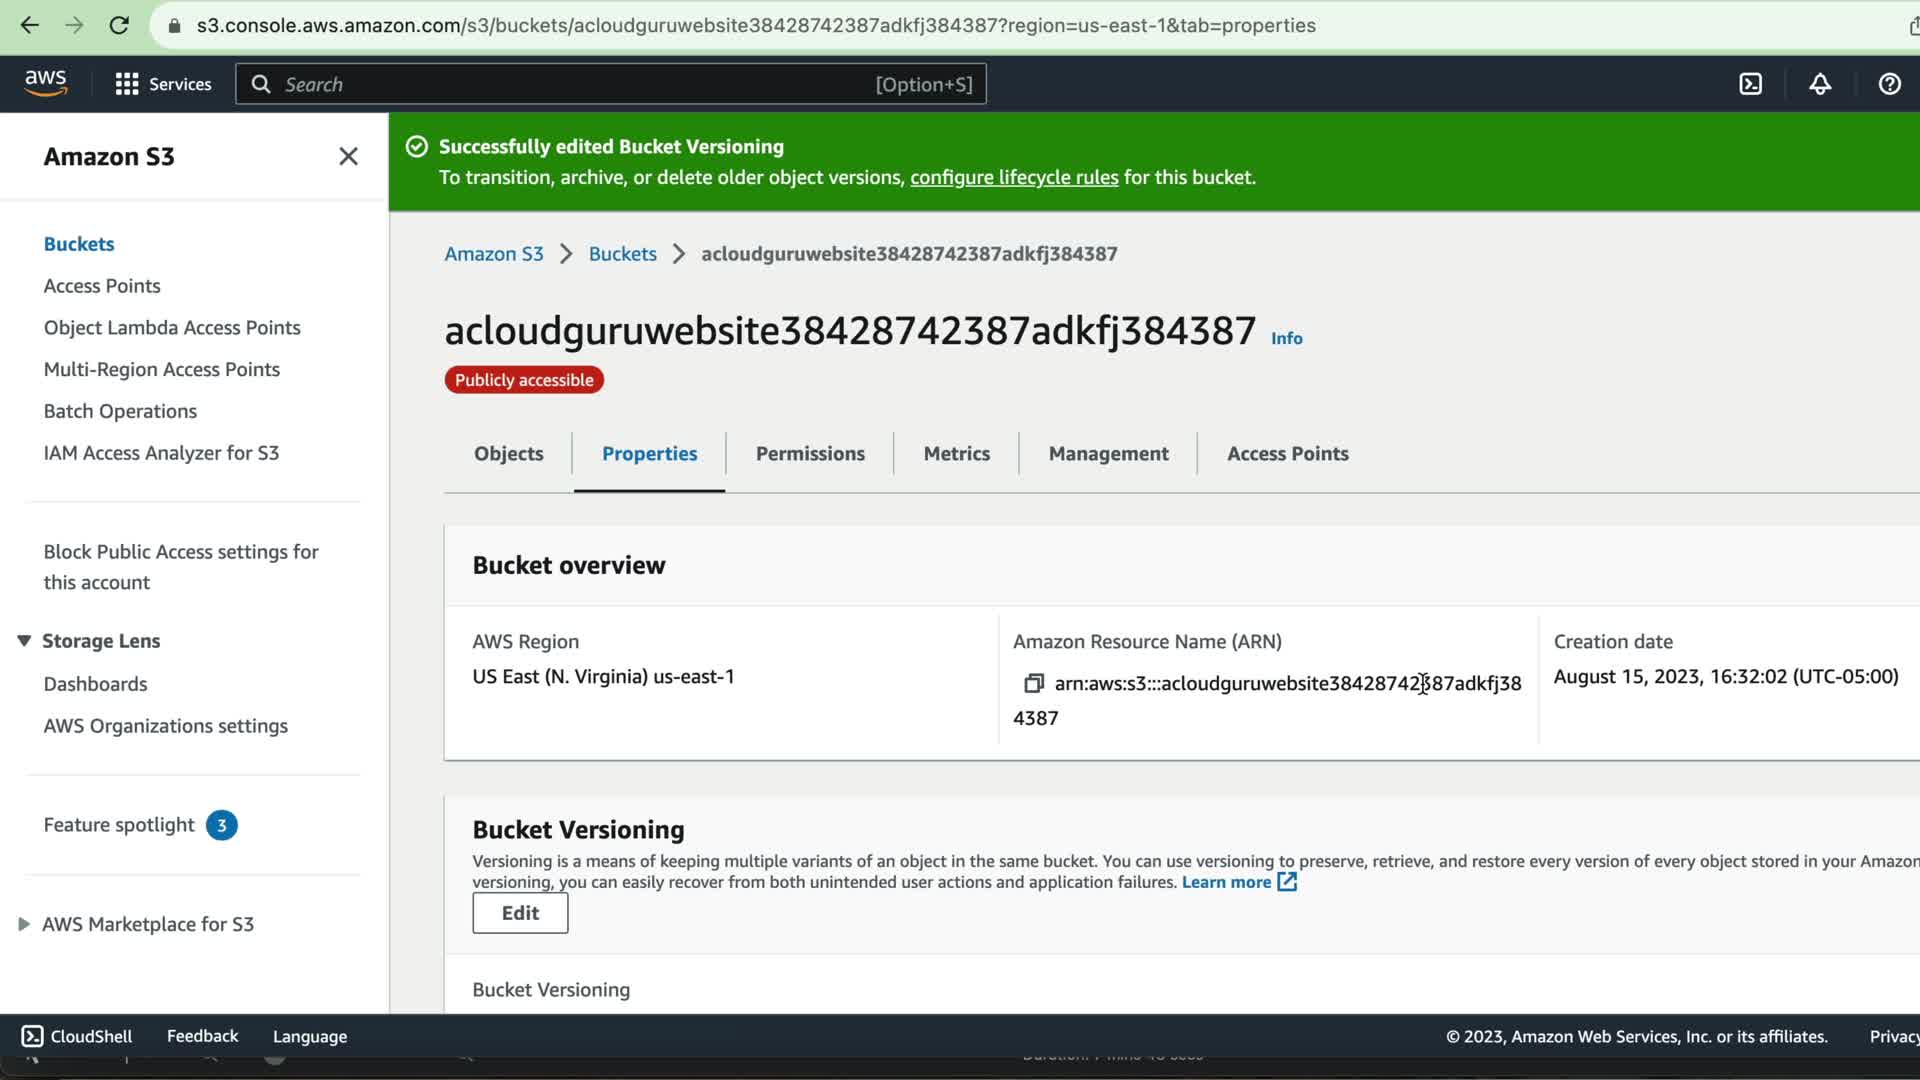
Task: Open IAM Access Analyzer for S3
Action: click(161, 453)
